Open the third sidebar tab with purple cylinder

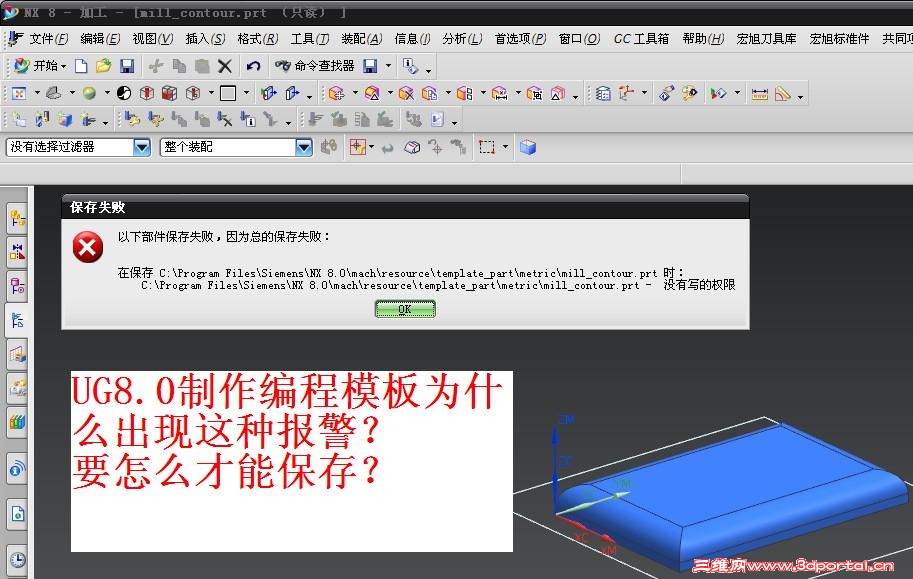[x=17, y=286]
